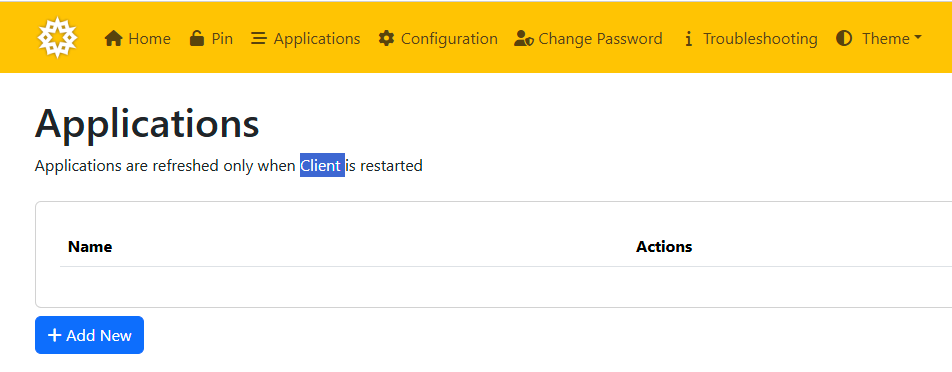Open the Troubleshooting page
The height and width of the screenshot is (372, 952).
click(751, 39)
